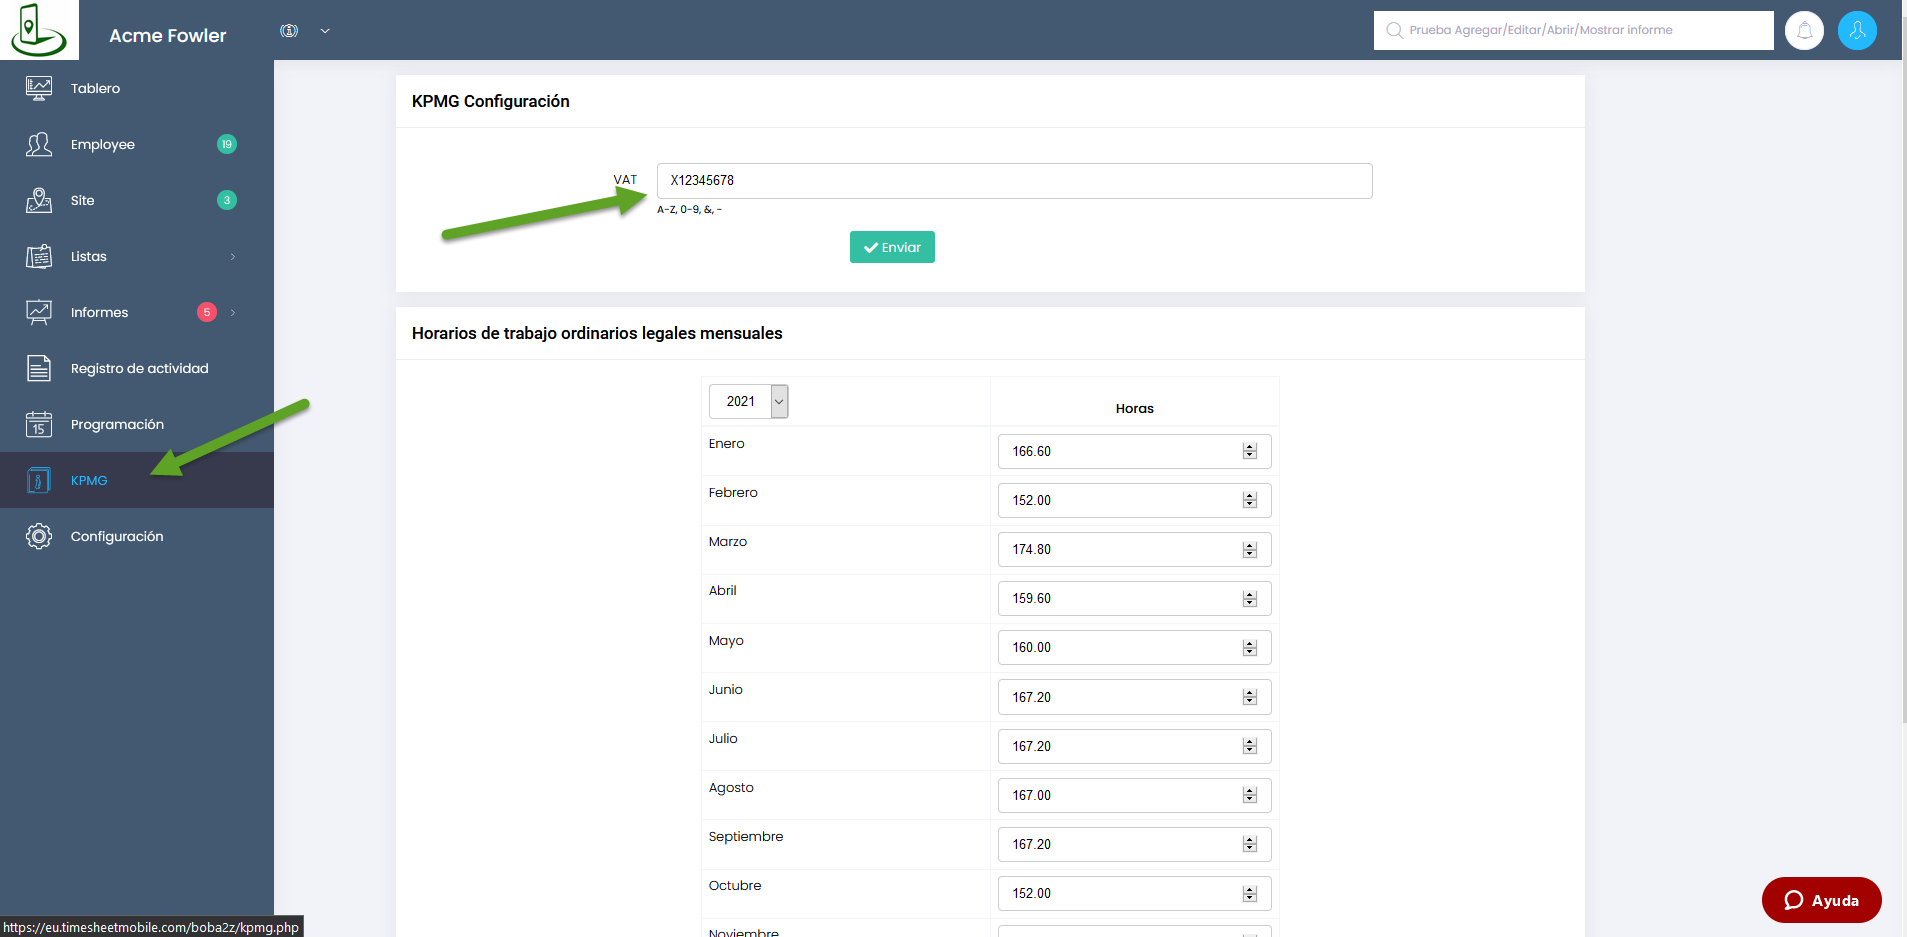Click the Septiembre month label

[x=745, y=836]
